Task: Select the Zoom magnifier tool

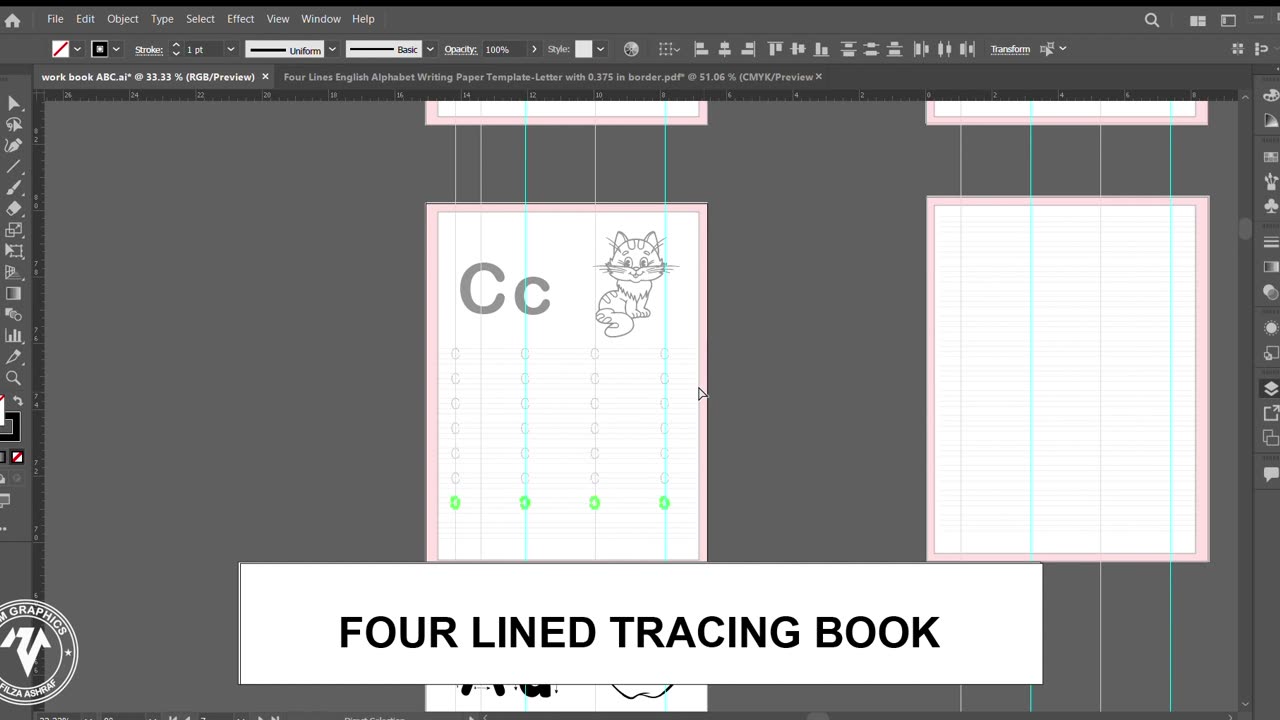Action: tap(14, 378)
